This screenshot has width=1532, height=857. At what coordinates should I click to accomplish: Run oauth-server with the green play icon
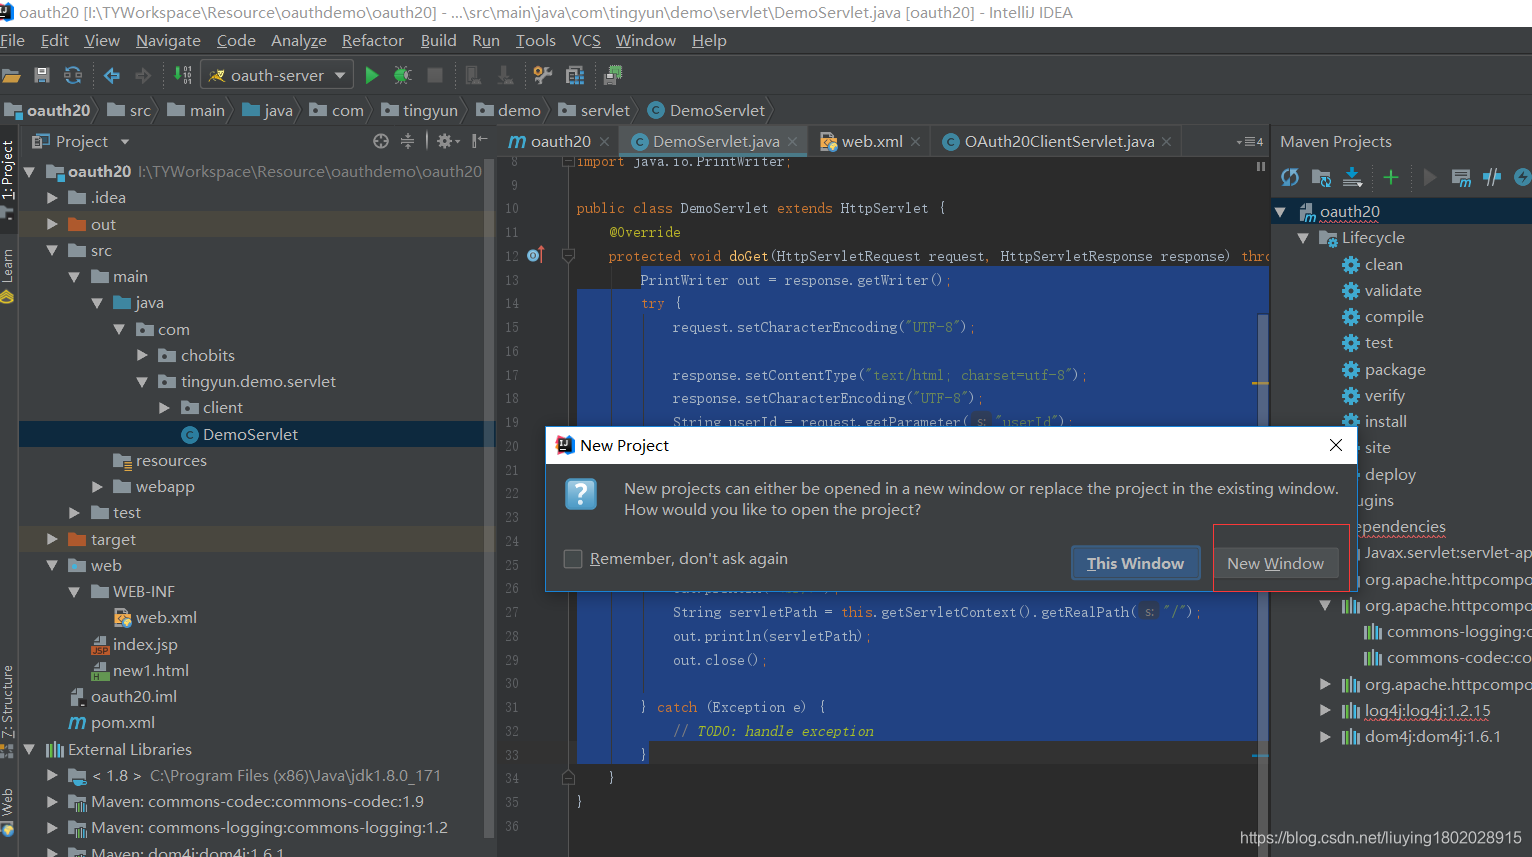point(372,75)
